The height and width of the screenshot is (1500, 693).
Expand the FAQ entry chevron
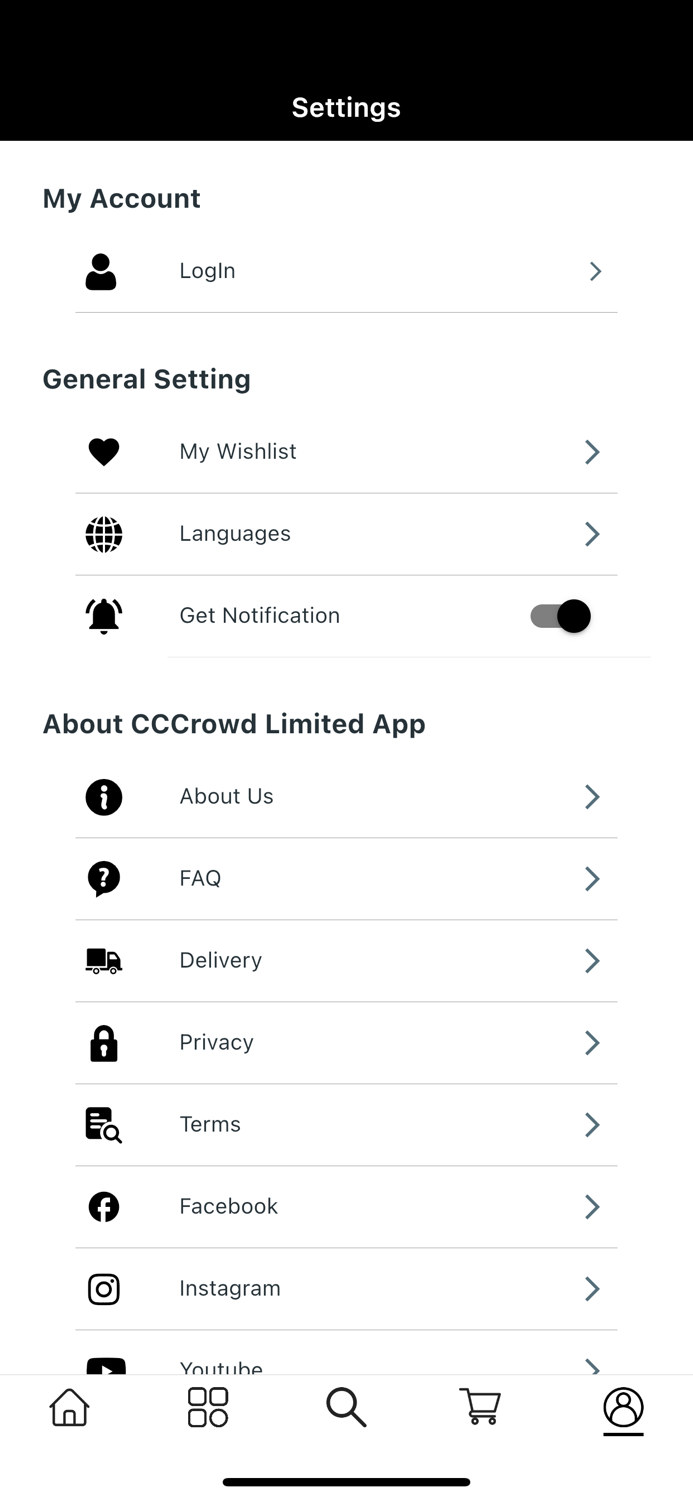[591, 879]
